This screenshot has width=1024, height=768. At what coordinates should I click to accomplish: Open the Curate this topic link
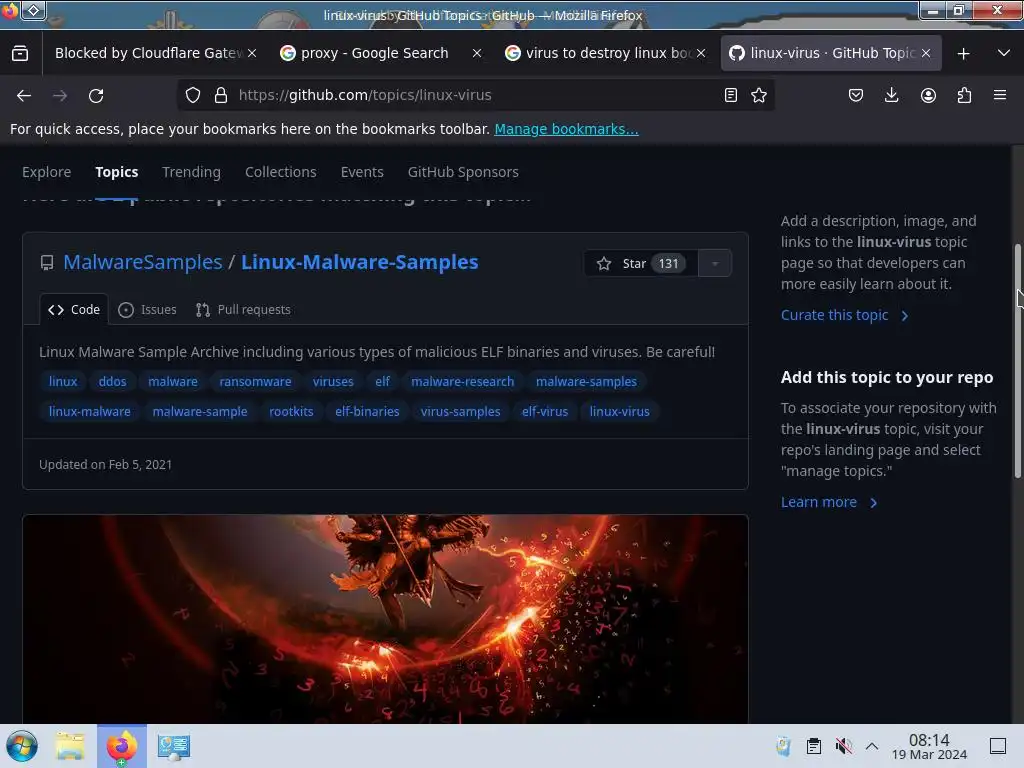(x=844, y=315)
